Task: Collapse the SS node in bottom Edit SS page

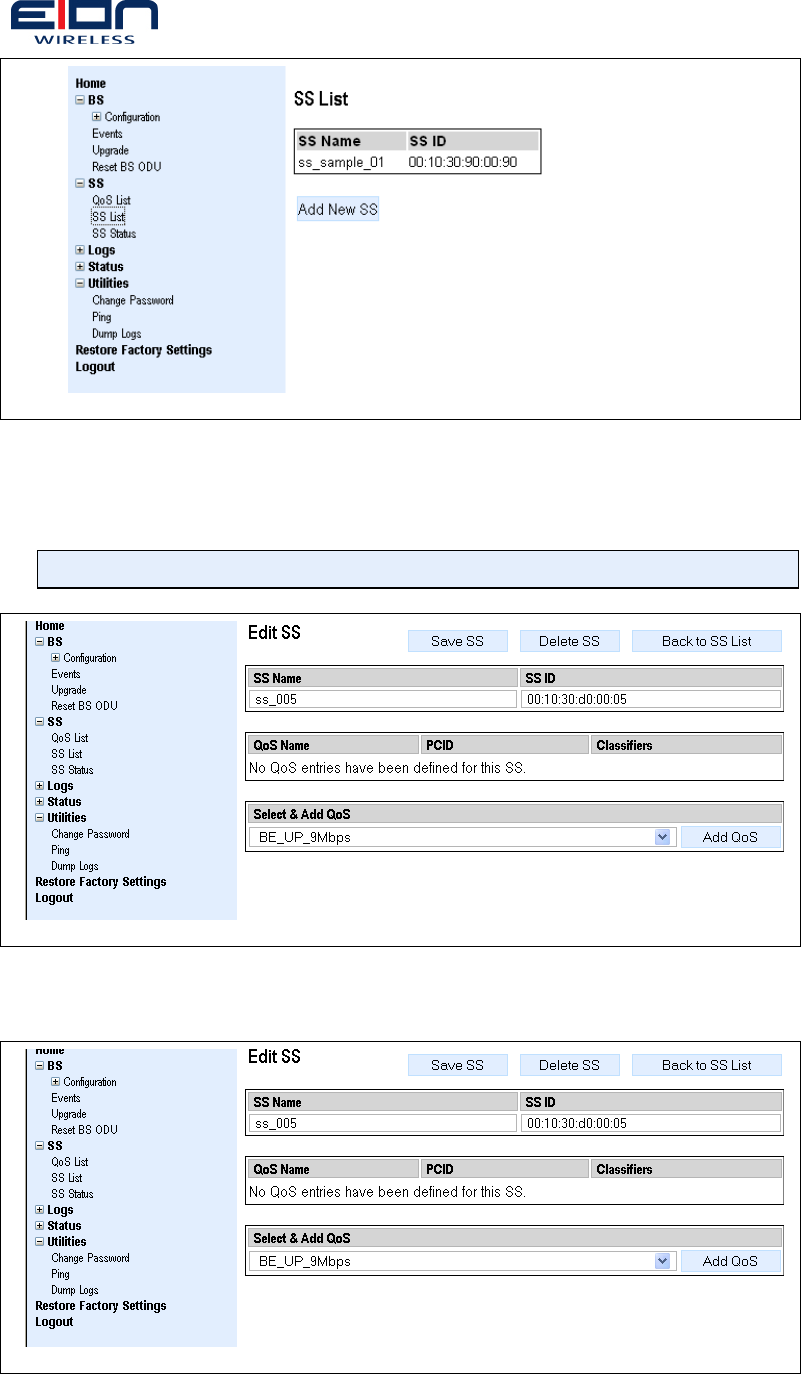Action: click(x=40, y=1146)
